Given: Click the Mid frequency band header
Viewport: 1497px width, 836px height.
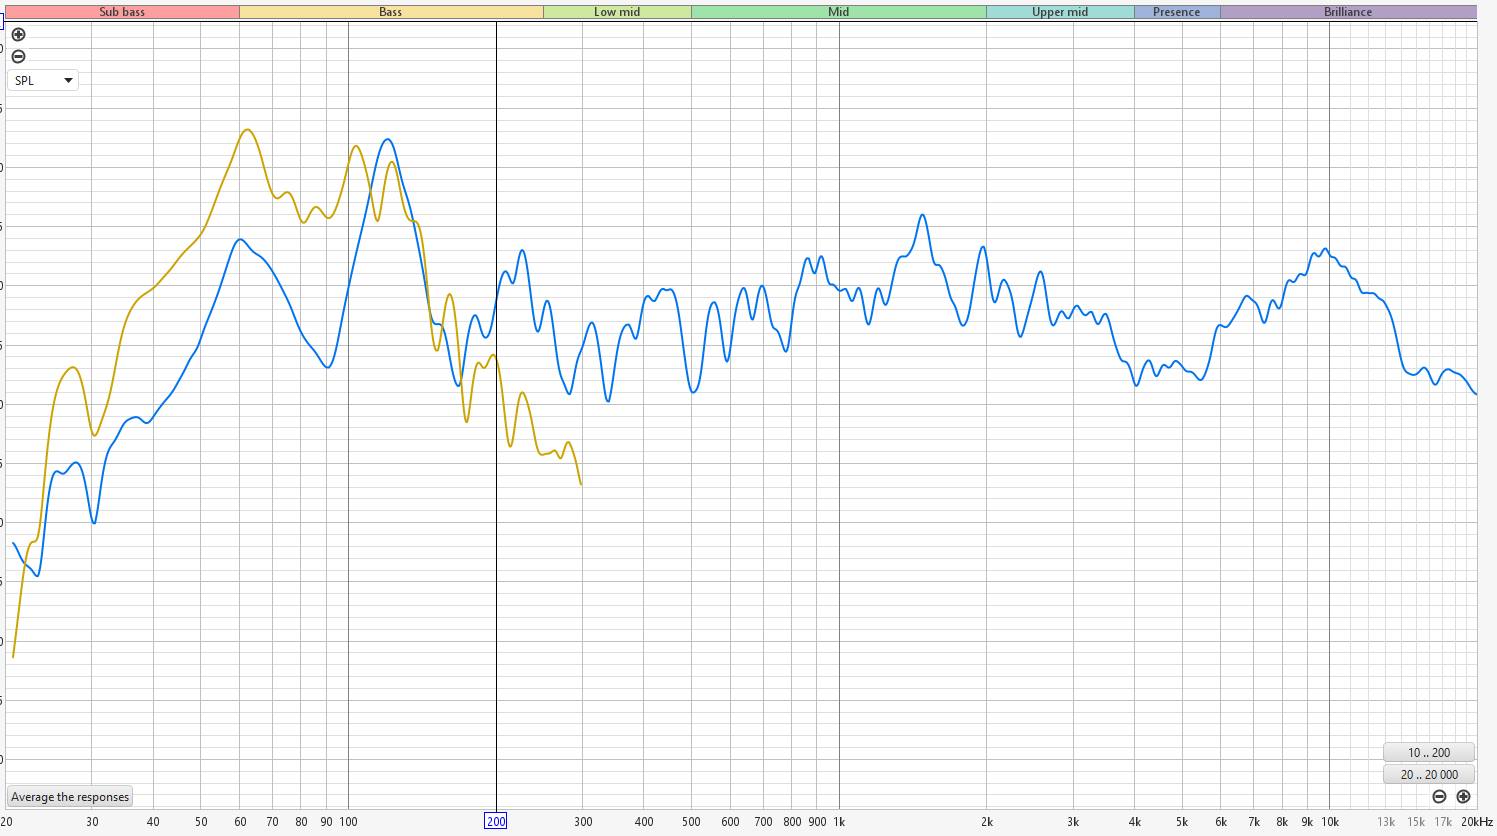Looking at the screenshot, I should click(838, 12).
